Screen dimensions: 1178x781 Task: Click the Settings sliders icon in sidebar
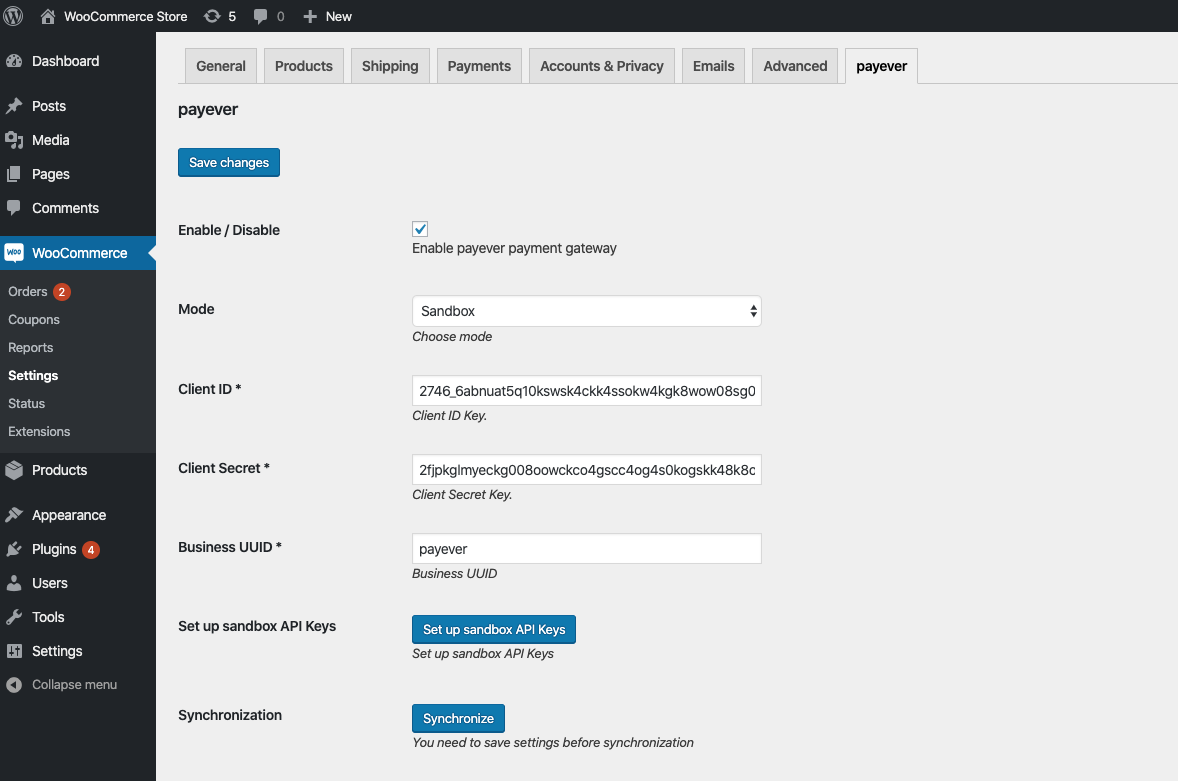click(14, 651)
